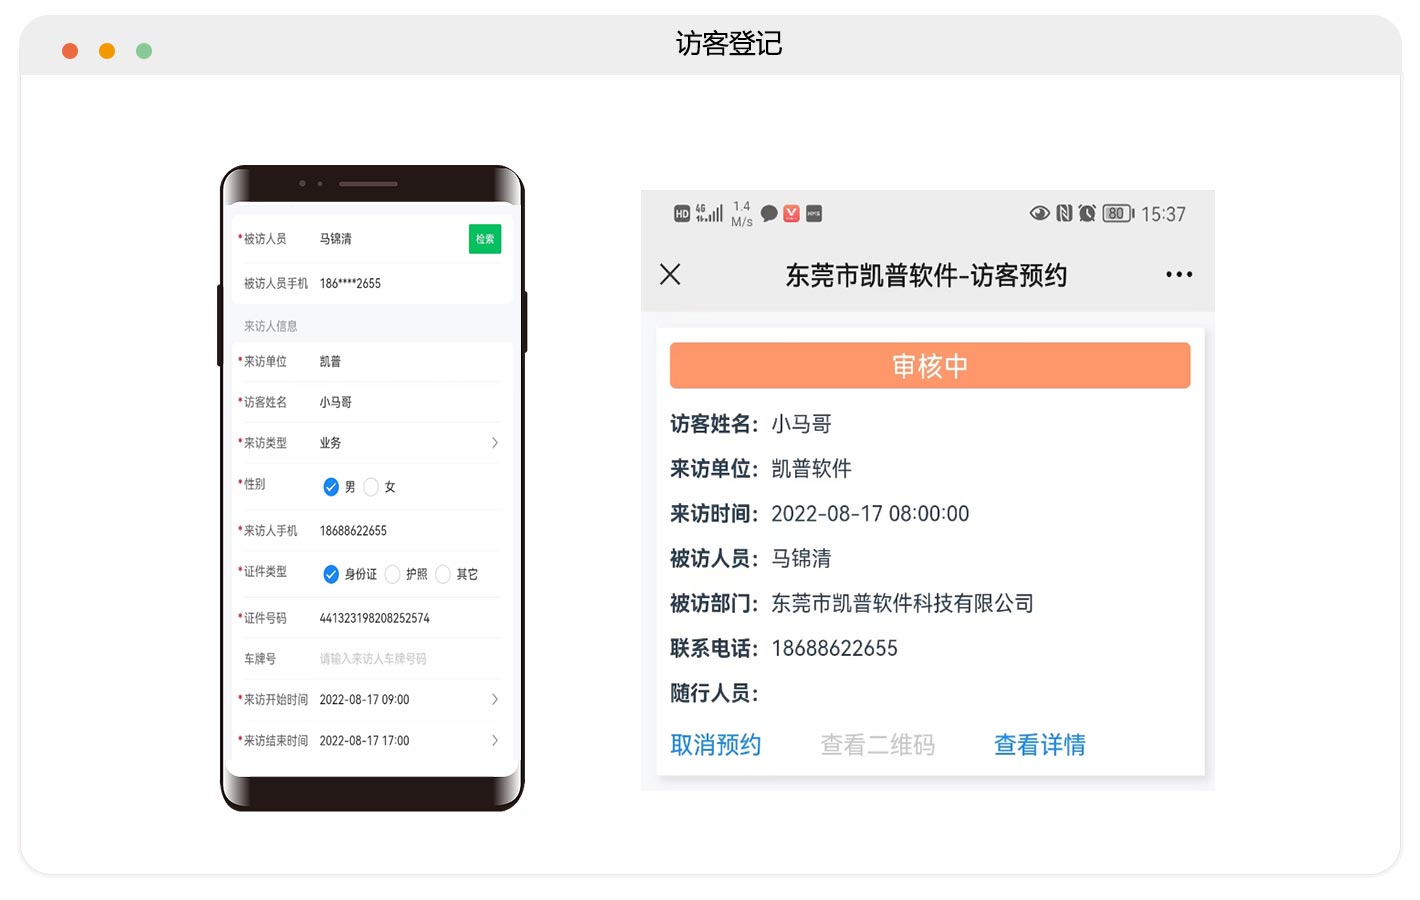
Task: Open the three-dot more options menu
Action: point(1179,275)
